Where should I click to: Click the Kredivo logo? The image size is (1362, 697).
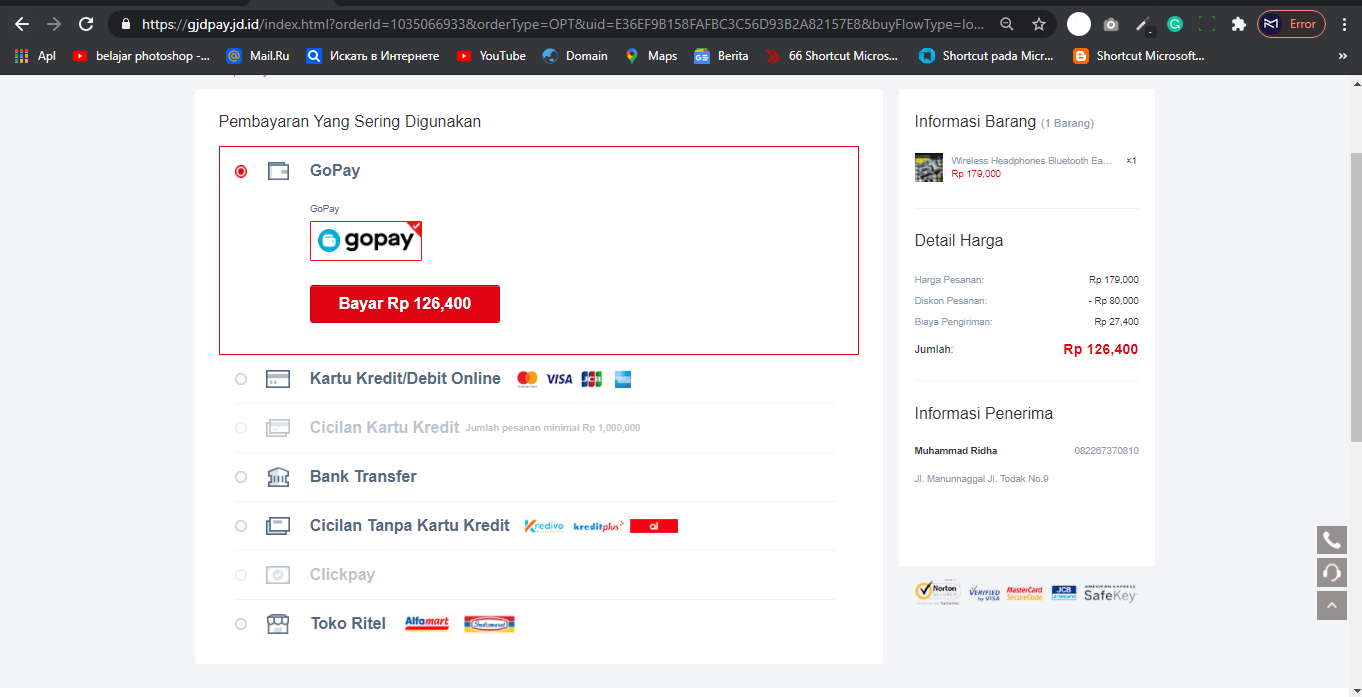[x=544, y=526]
